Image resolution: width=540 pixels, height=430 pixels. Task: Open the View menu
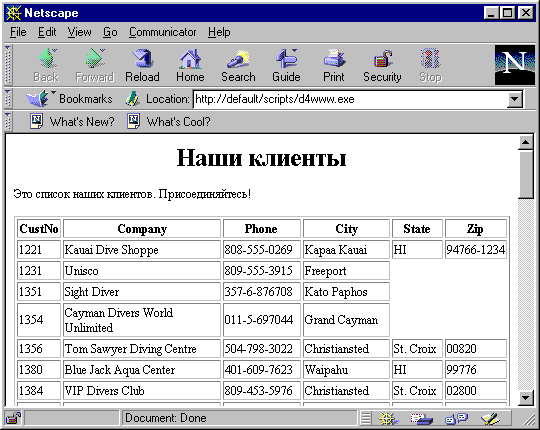point(79,32)
